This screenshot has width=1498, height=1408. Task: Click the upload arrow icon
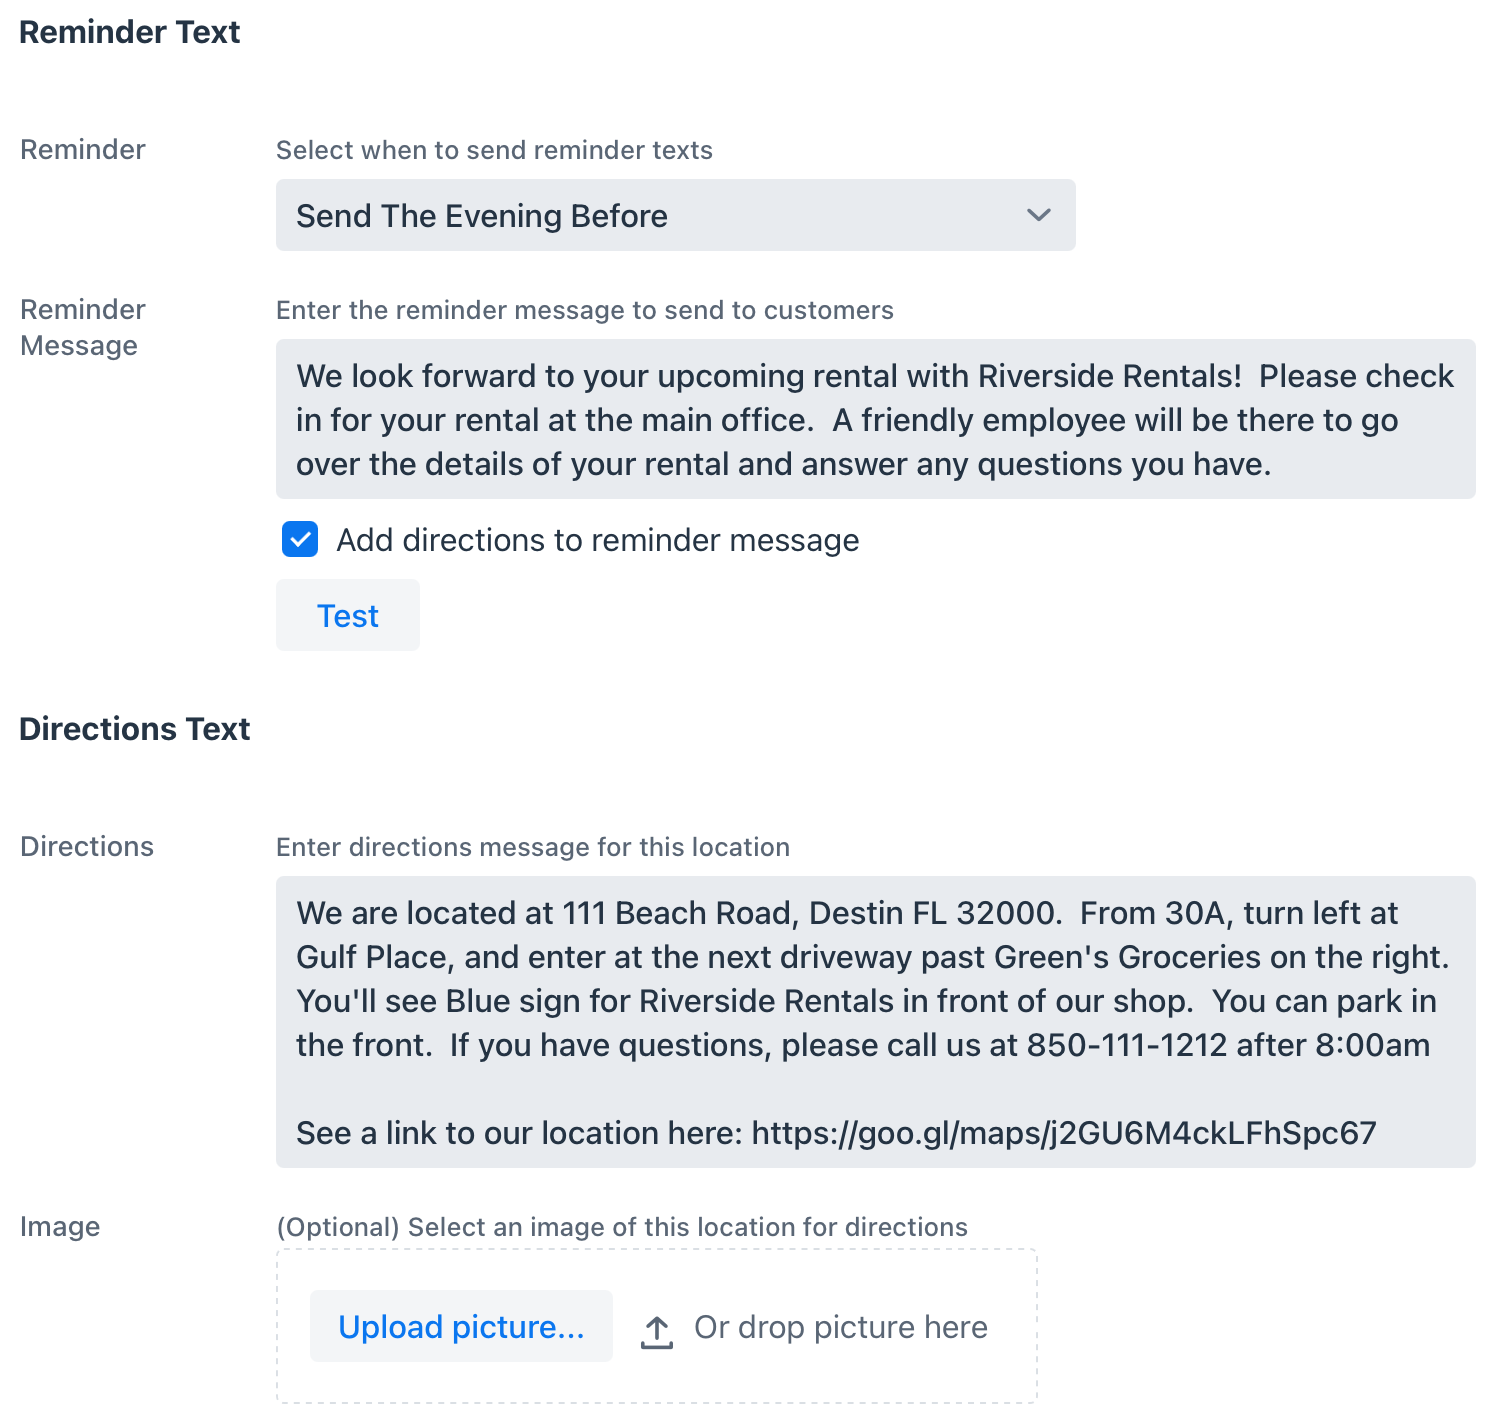pyautogui.click(x=656, y=1331)
